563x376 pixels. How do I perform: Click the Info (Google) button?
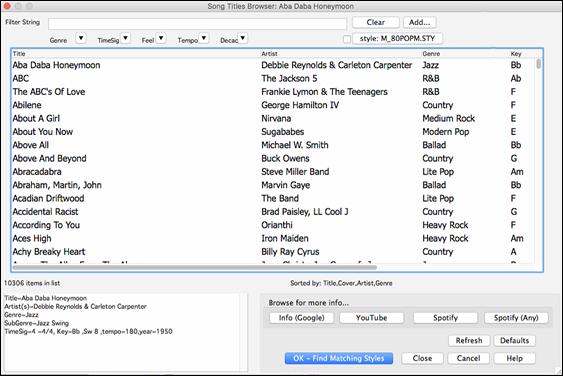click(x=301, y=317)
